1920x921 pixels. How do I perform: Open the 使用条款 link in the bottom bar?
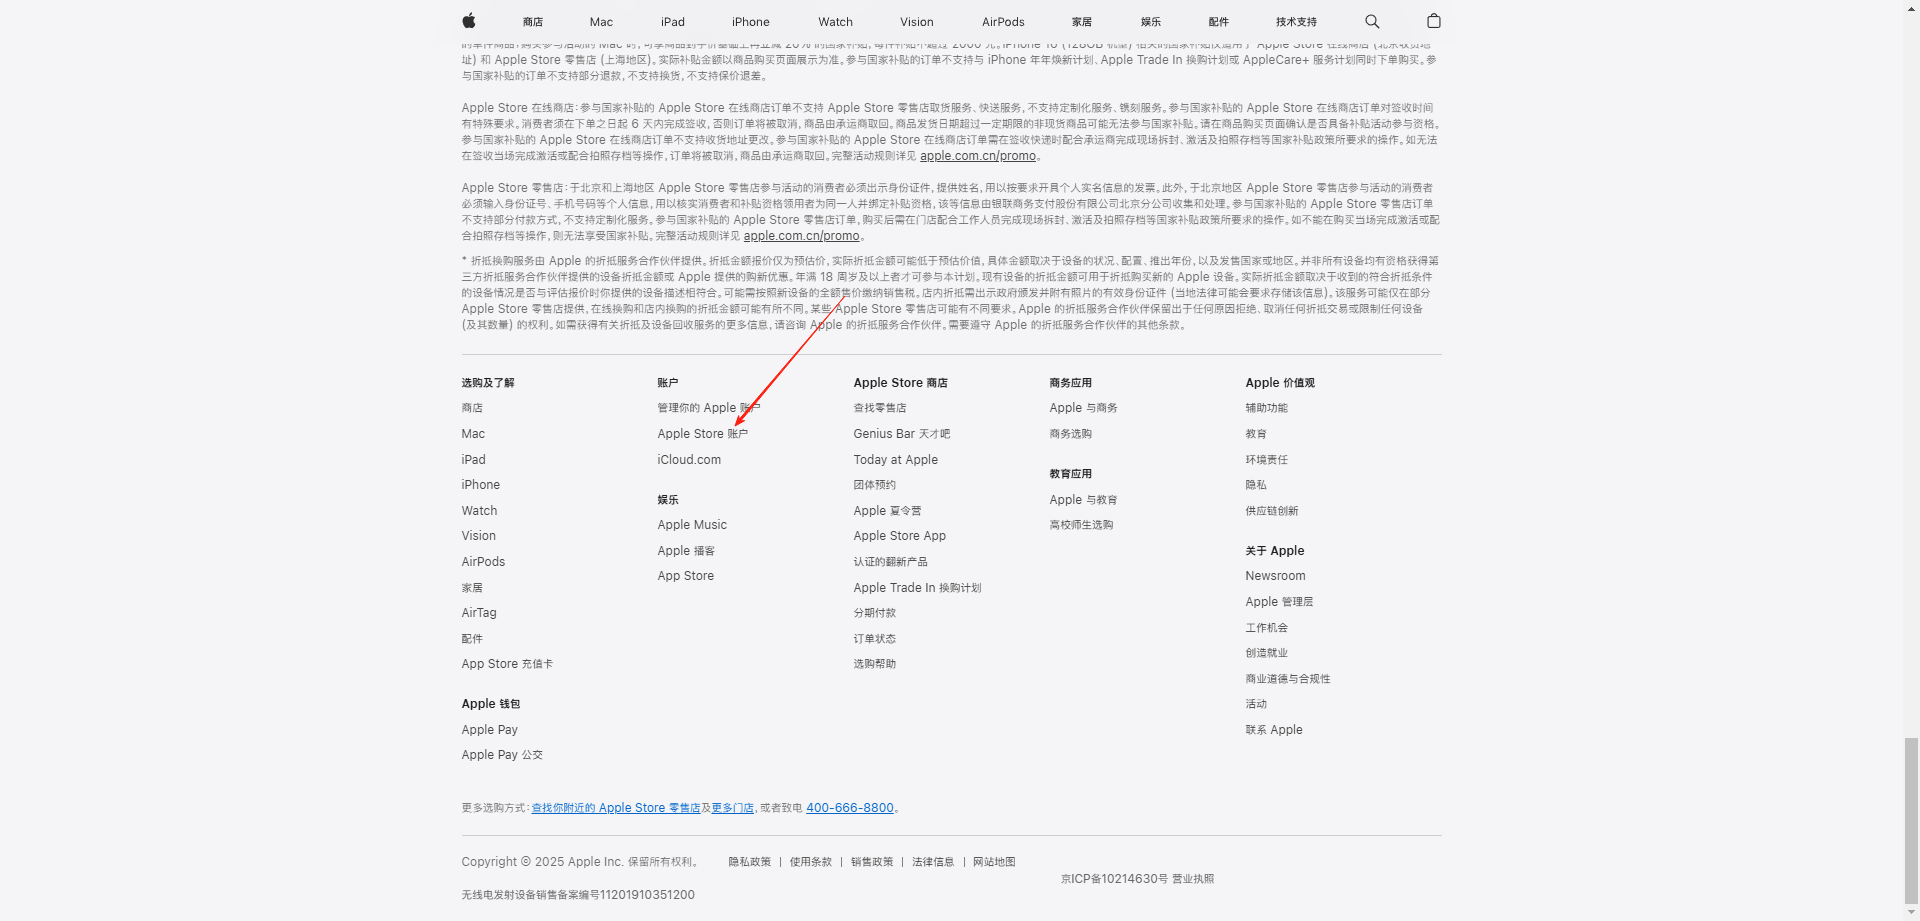pyautogui.click(x=811, y=862)
